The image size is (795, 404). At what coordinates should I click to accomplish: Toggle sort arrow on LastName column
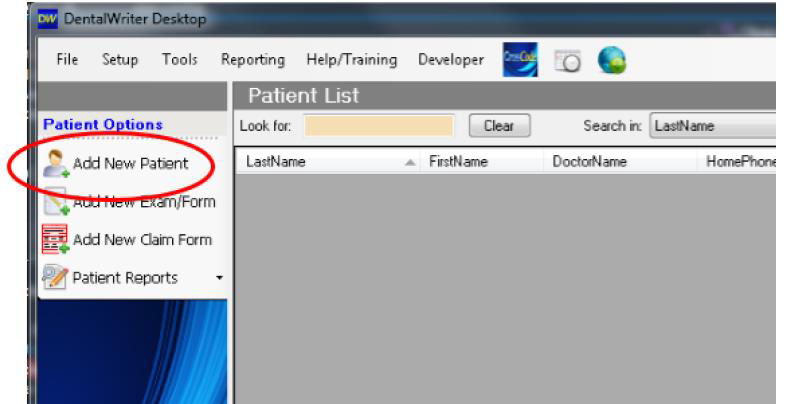point(410,162)
